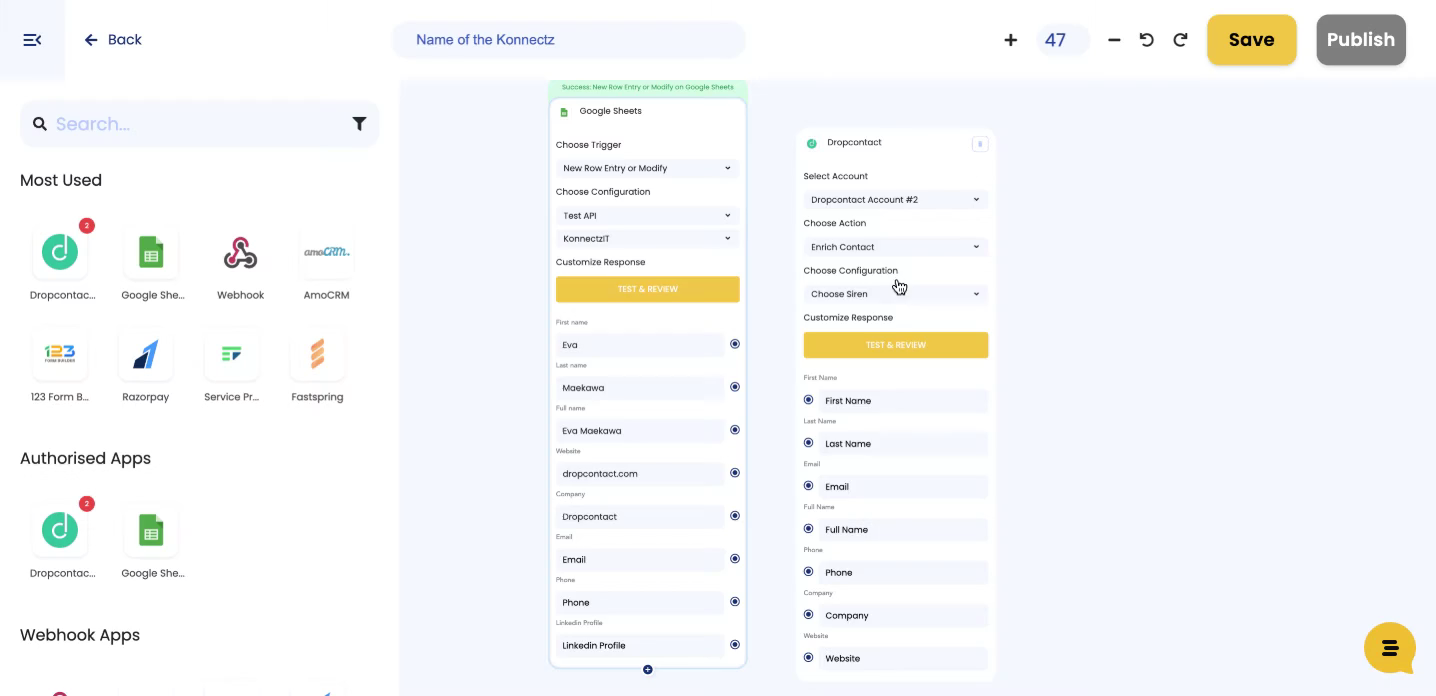Screen dimensions: 1436x696
Task: Add node with plus below Google Sheets
Action: (x=647, y=669)
